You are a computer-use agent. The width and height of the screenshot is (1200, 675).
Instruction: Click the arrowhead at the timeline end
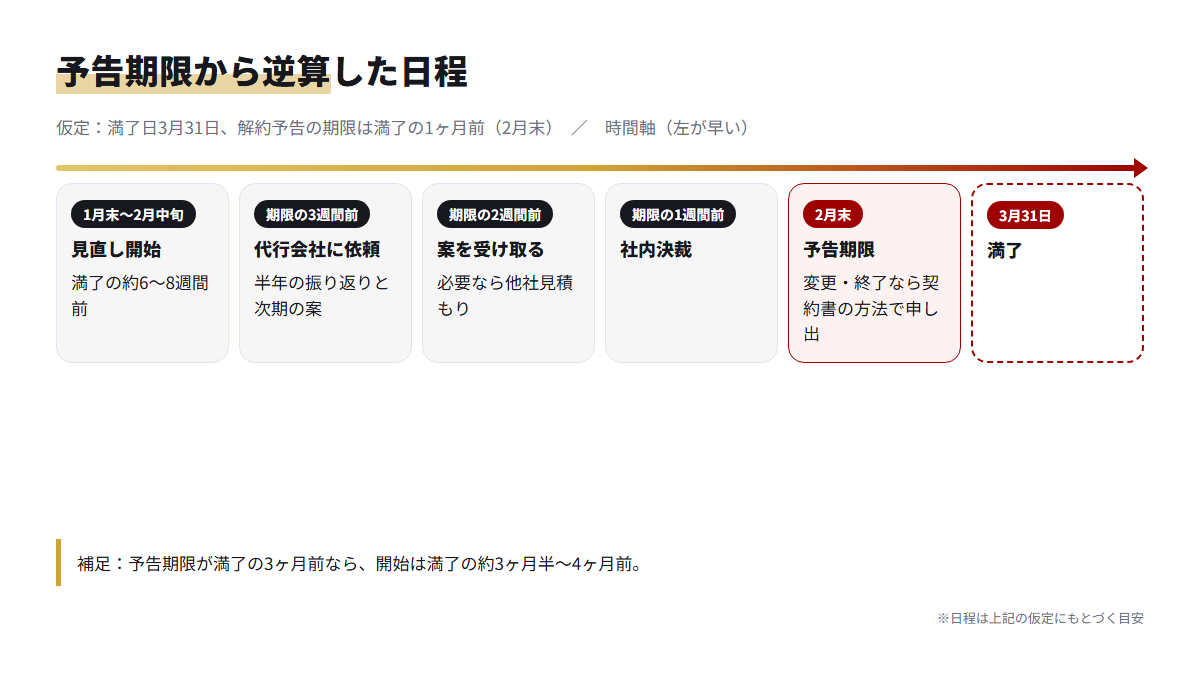(1141, 168)
